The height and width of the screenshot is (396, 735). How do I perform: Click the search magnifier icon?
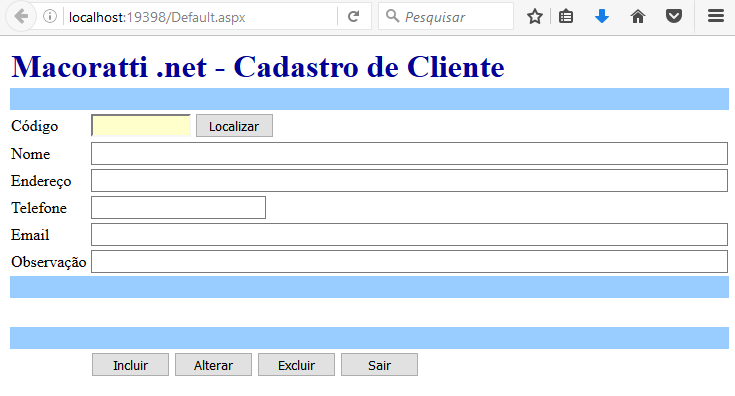392,16
